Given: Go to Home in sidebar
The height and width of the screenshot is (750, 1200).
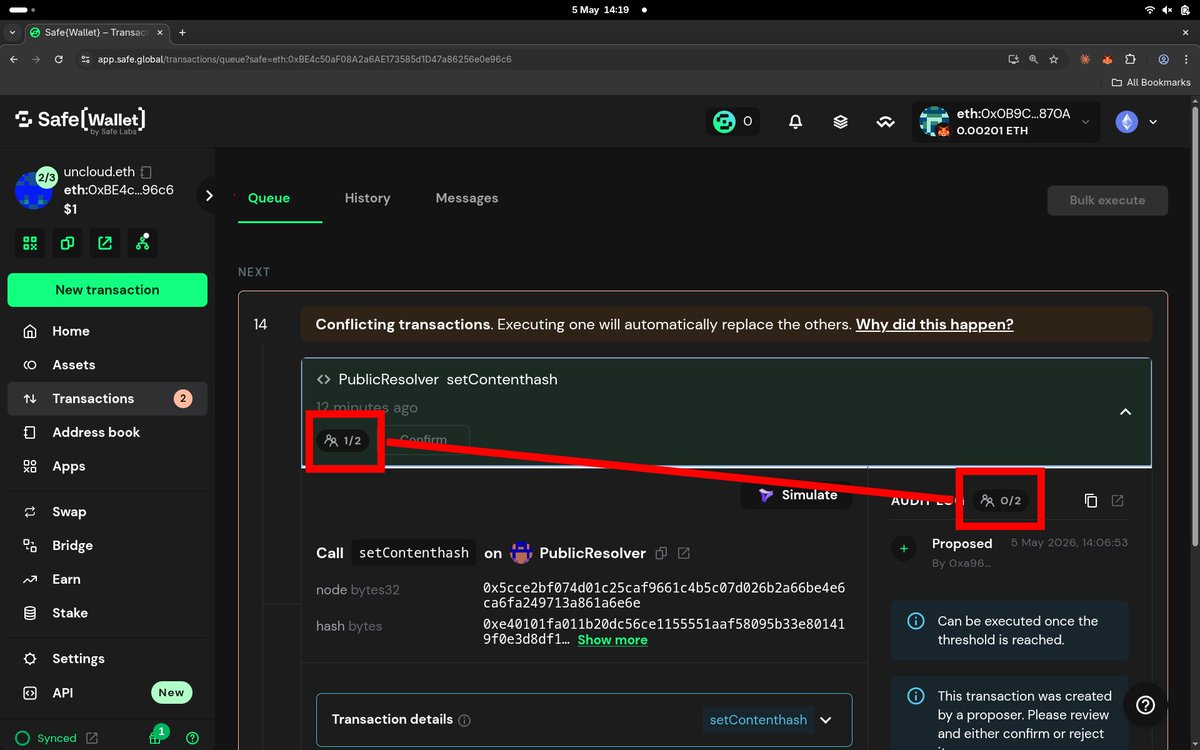Looking at the screenshot, I should pos(107,331).
